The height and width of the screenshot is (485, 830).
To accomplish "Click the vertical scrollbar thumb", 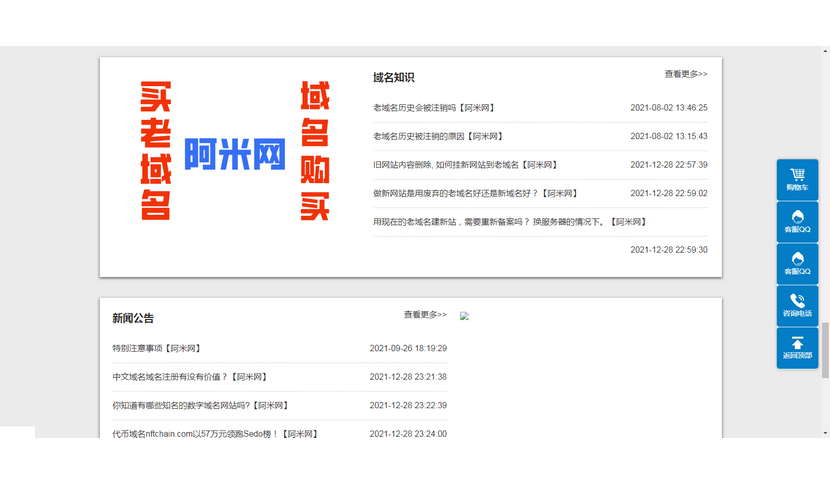I will point(825,351).
